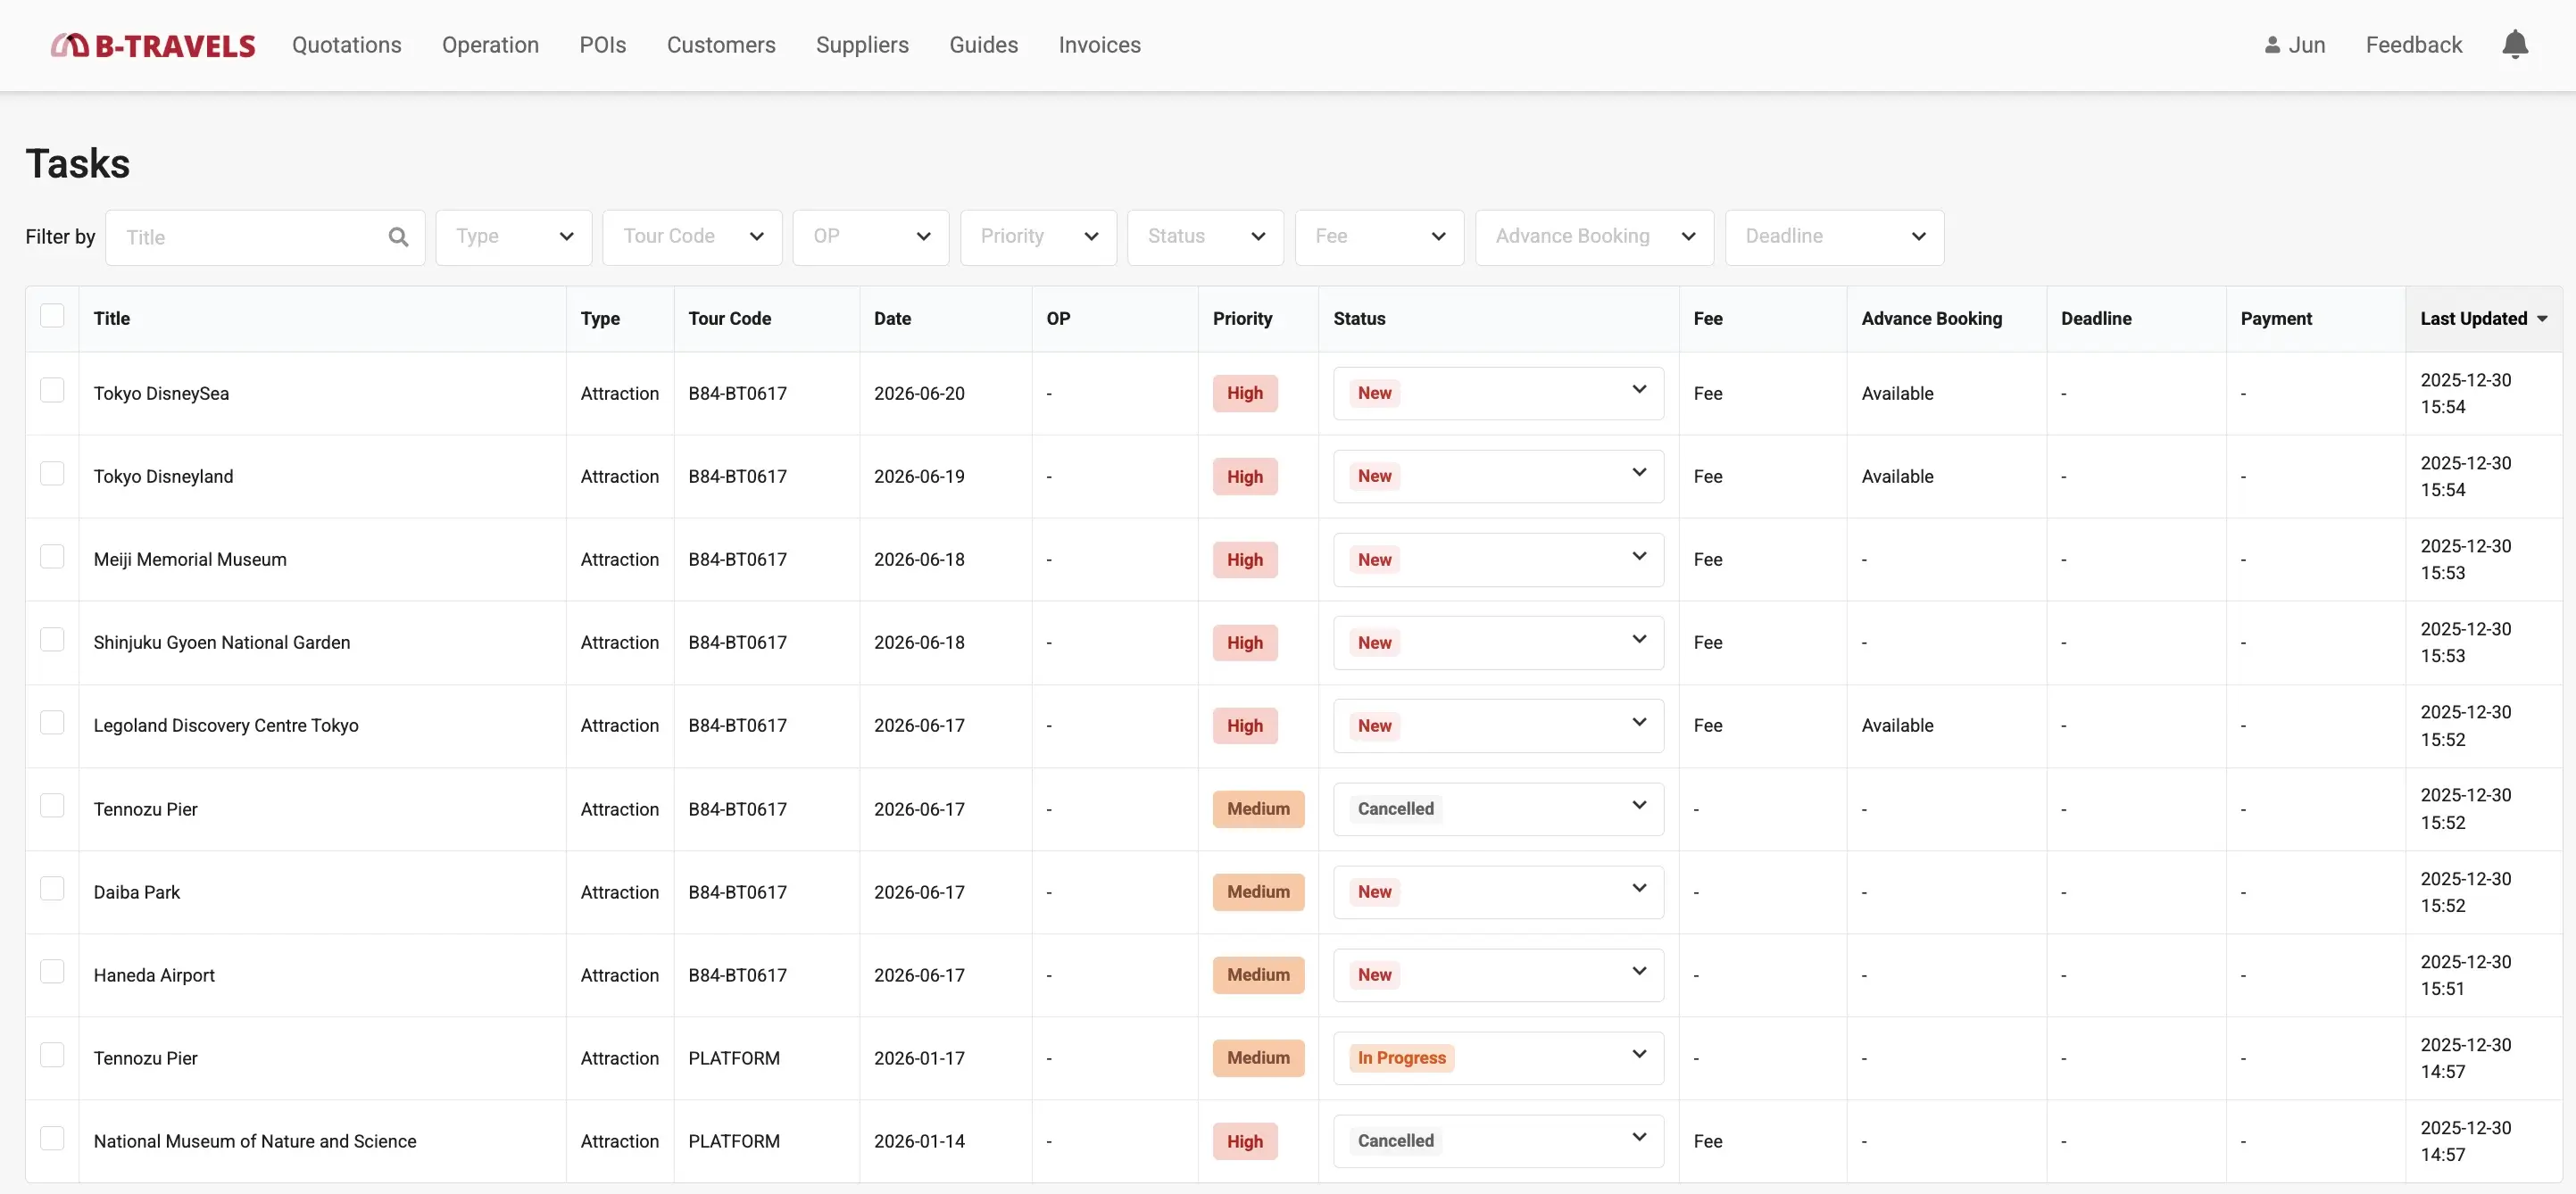Viewport: 2576px width, 1194px height.
Task: Open the Customers page
Action: pos(721,45)
